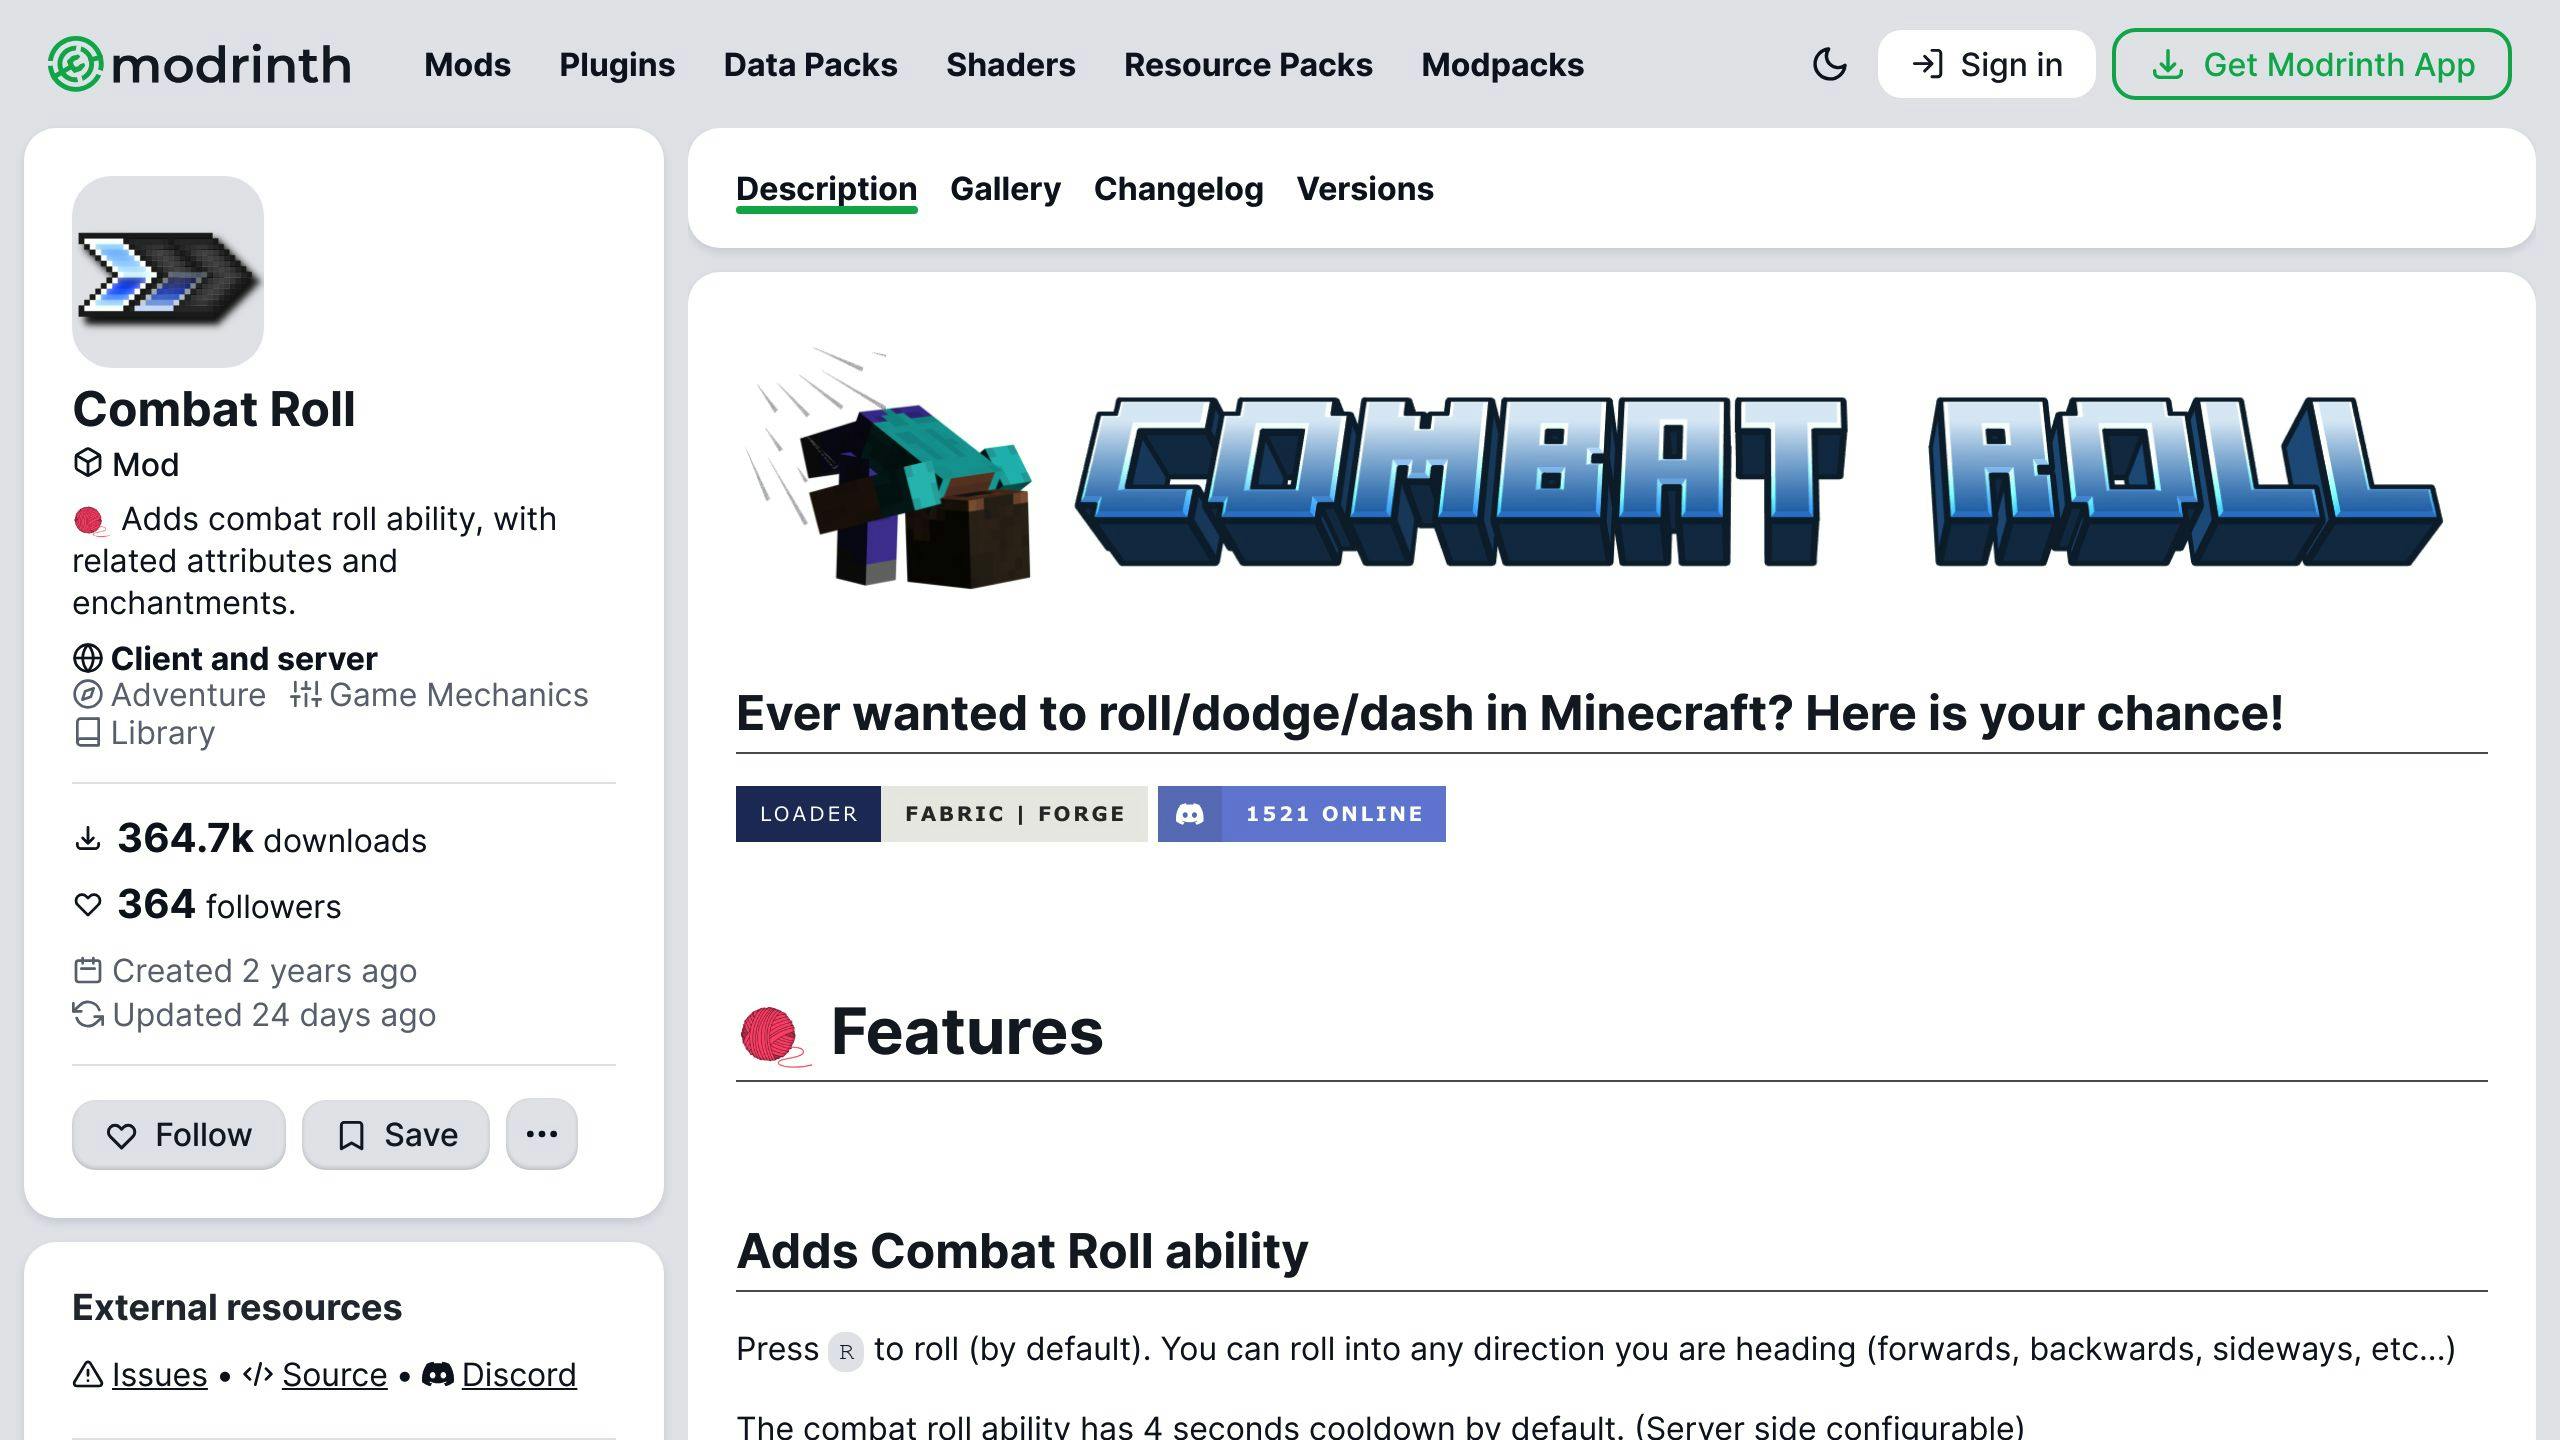Click the Library category tag
Screen dimensions: 2560x1440
coord(144,732)
